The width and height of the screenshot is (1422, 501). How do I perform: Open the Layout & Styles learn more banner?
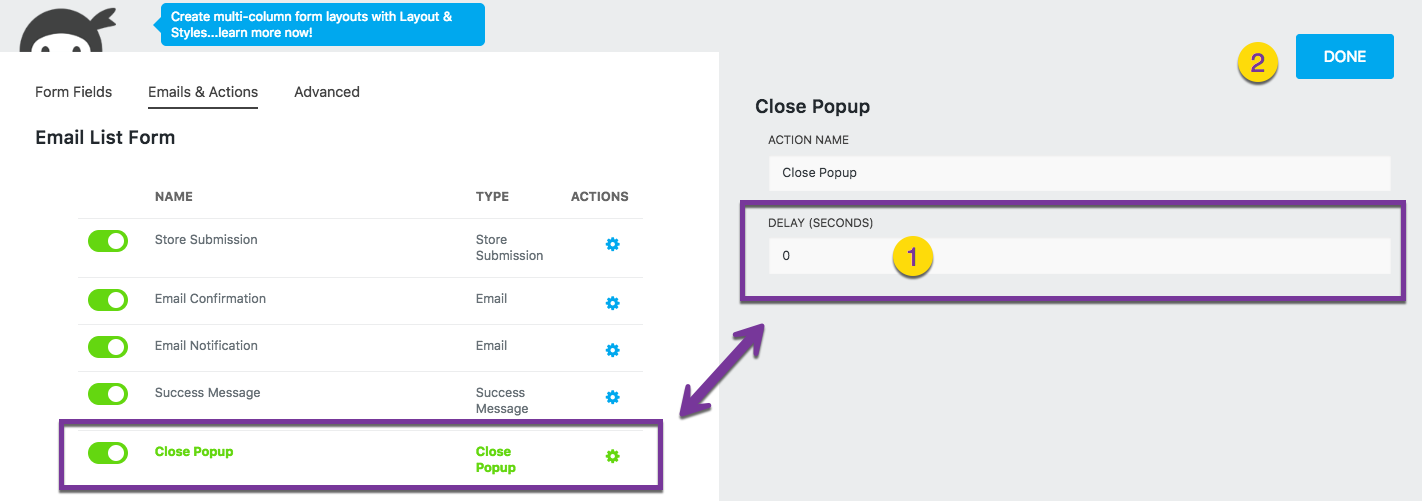323,25
